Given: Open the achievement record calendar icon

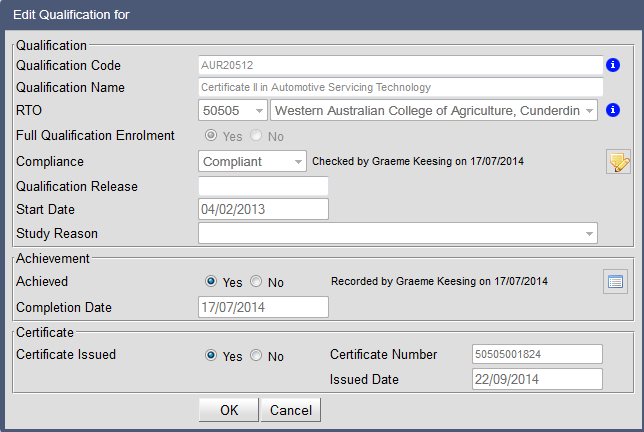Looking at the screenshot, I should click(x=616, y=282).
